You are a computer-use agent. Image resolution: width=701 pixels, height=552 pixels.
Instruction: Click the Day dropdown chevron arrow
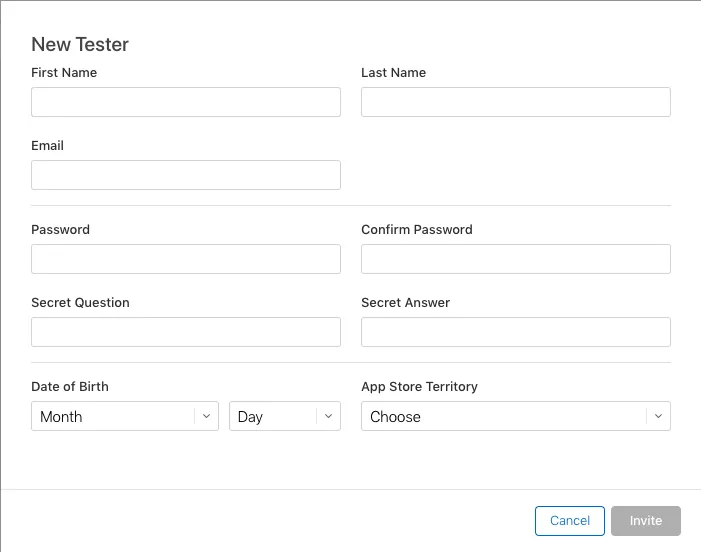tap(328, 416)
